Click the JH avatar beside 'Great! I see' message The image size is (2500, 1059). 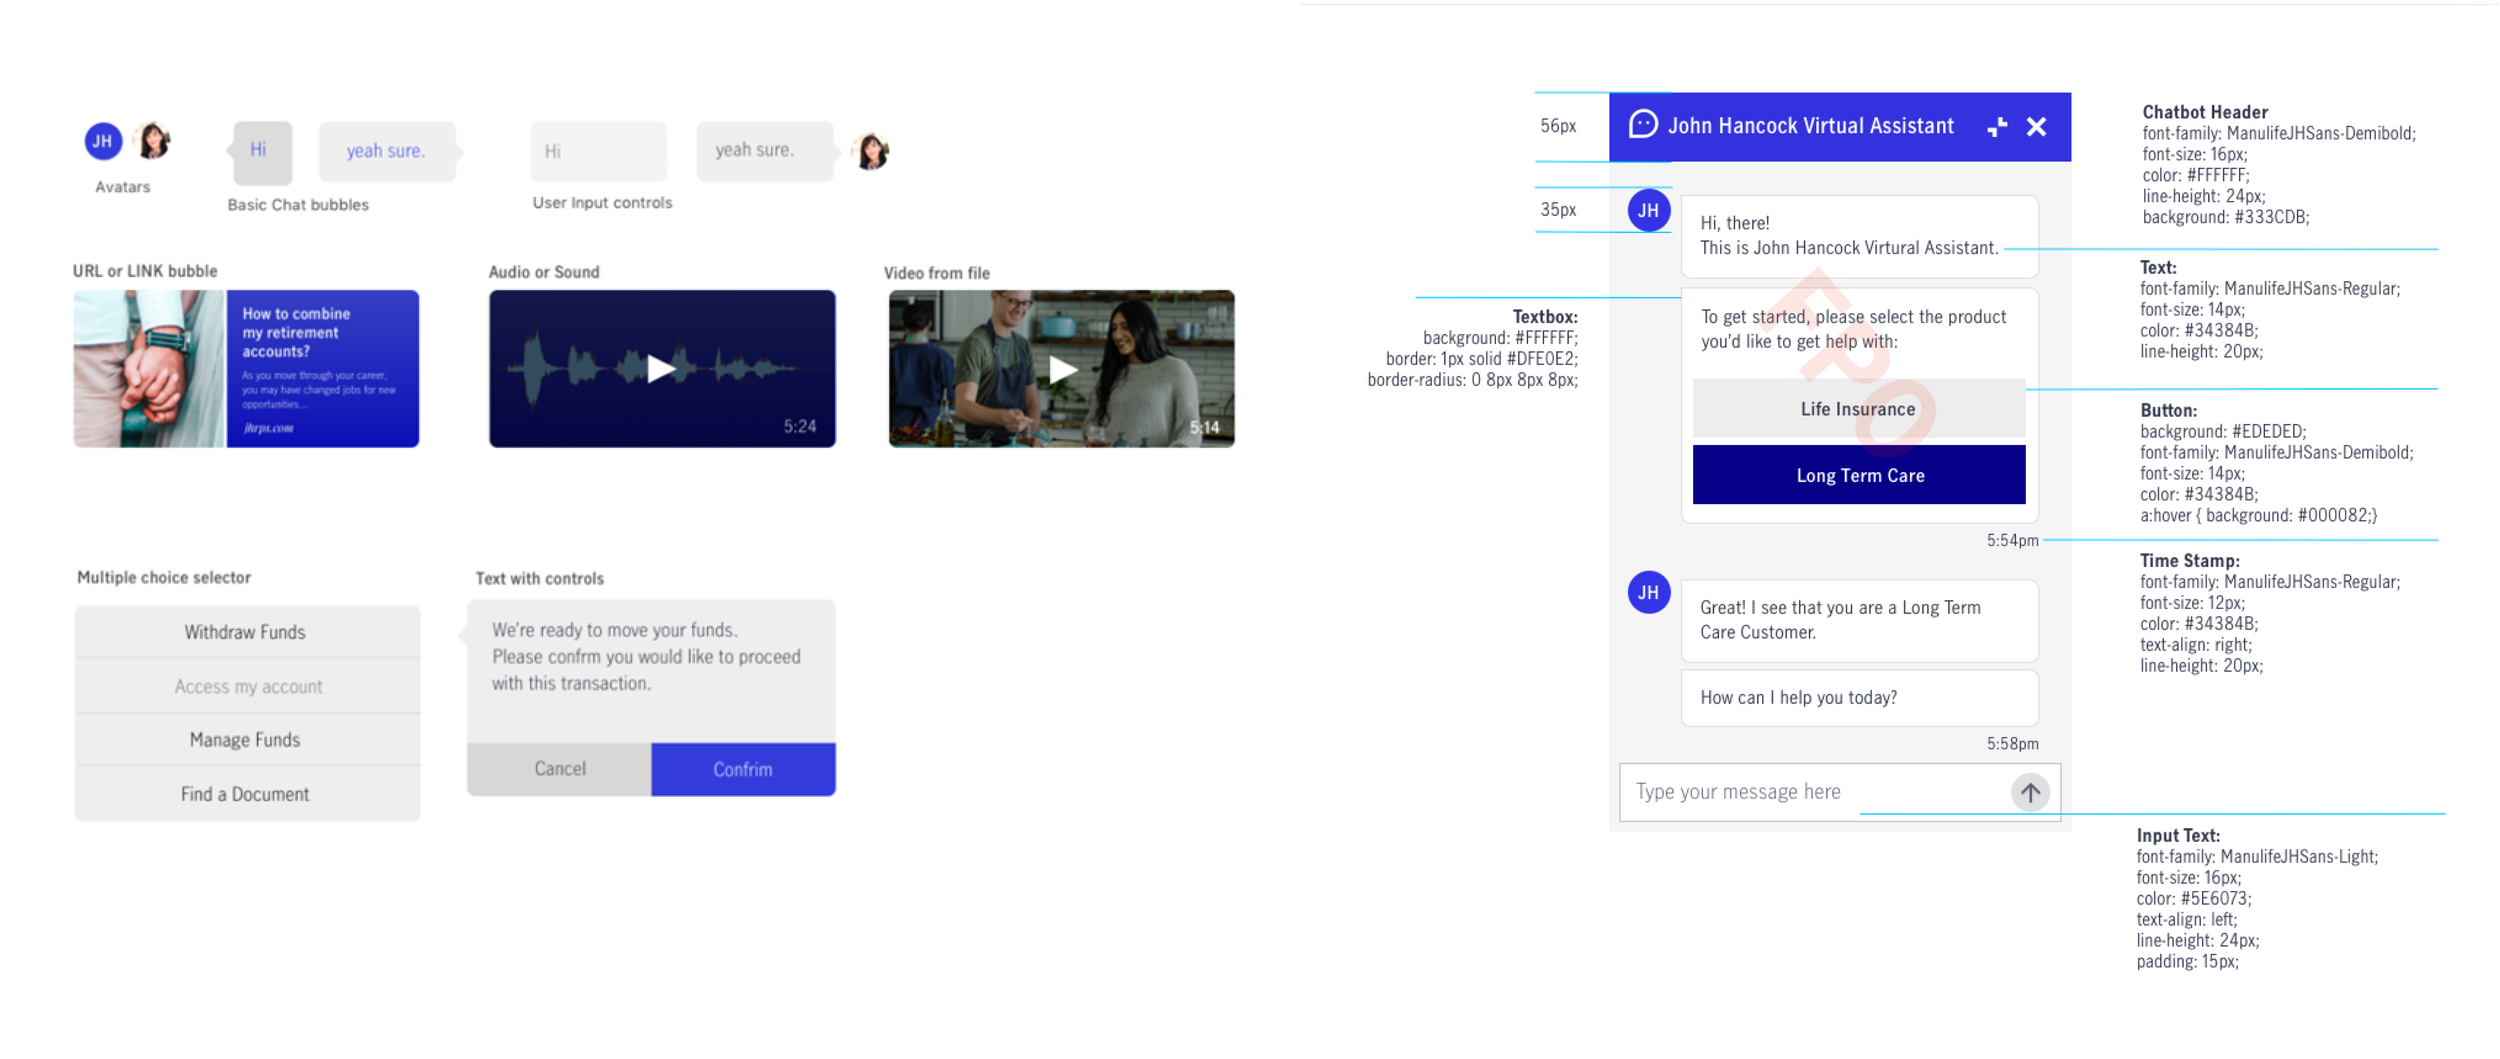tap(1648, 592)
